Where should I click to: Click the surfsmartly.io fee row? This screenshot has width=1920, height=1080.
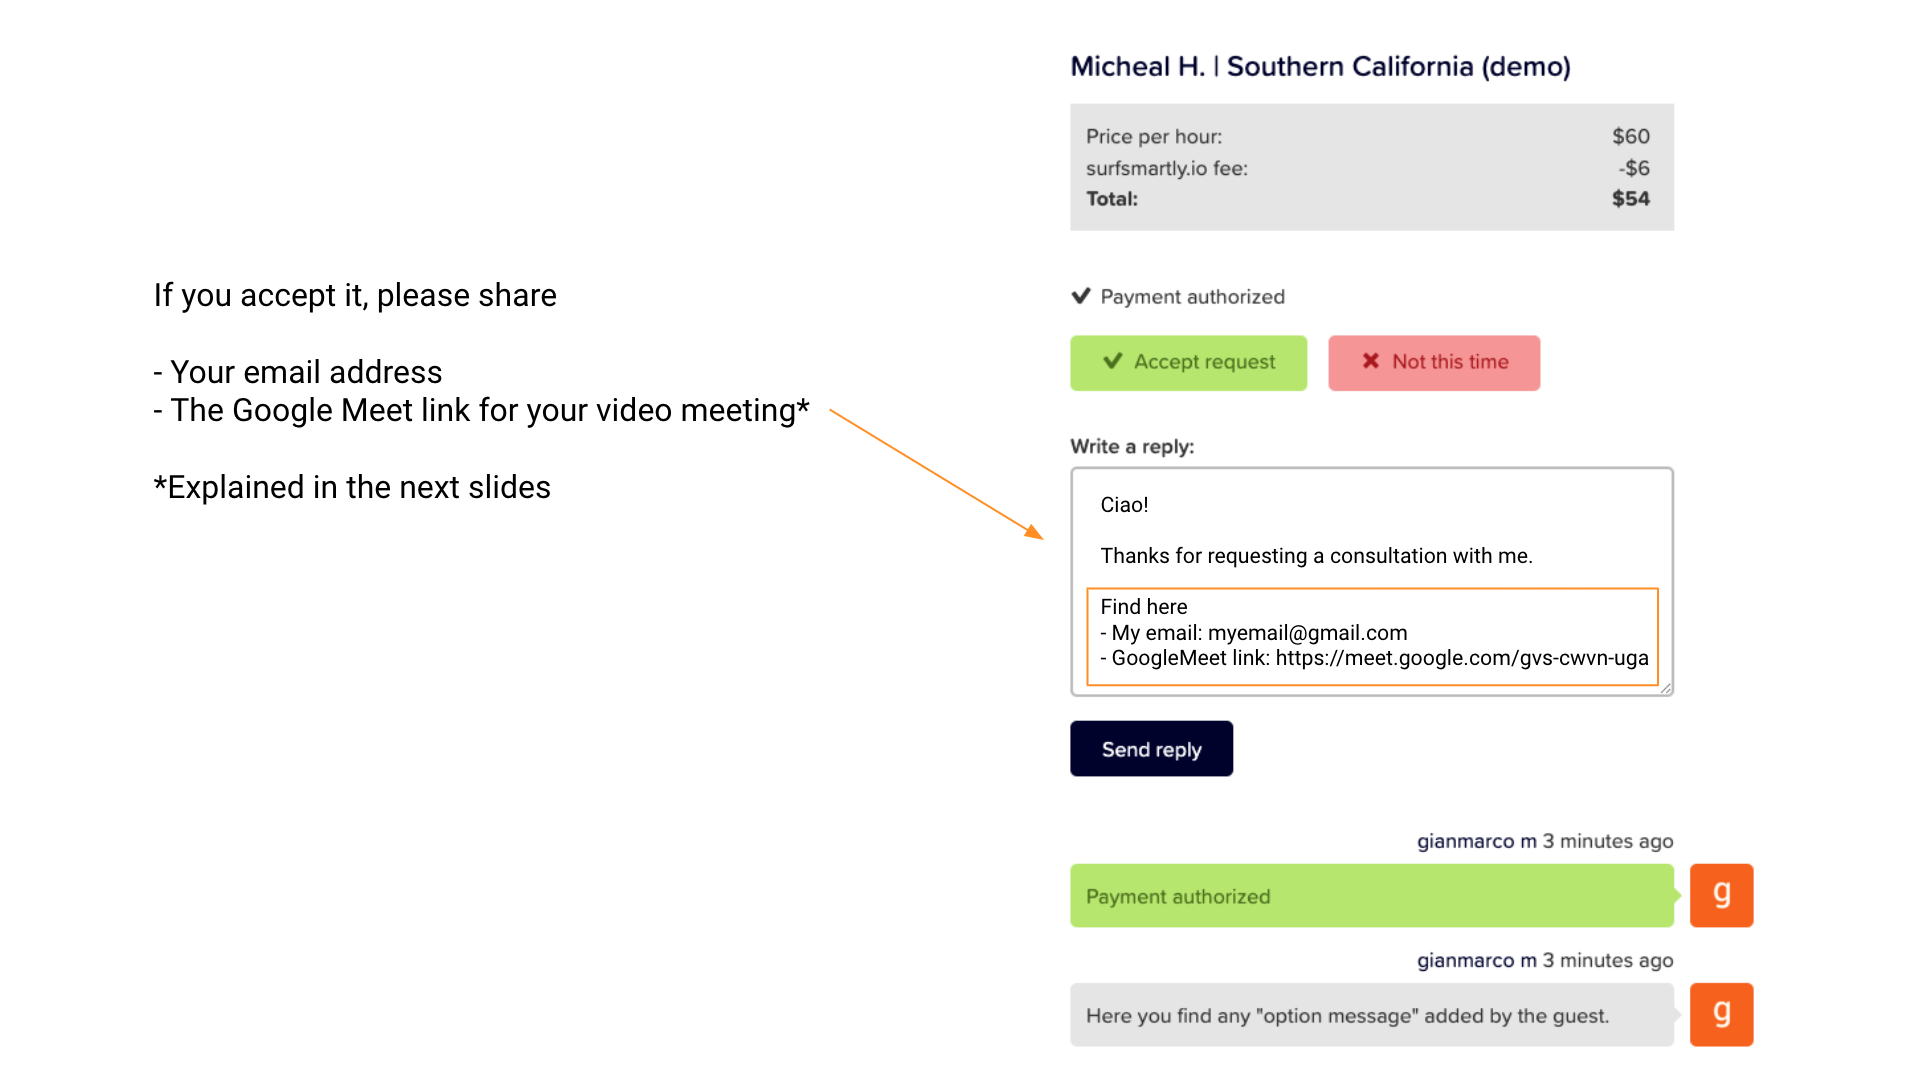(1370, 168)
